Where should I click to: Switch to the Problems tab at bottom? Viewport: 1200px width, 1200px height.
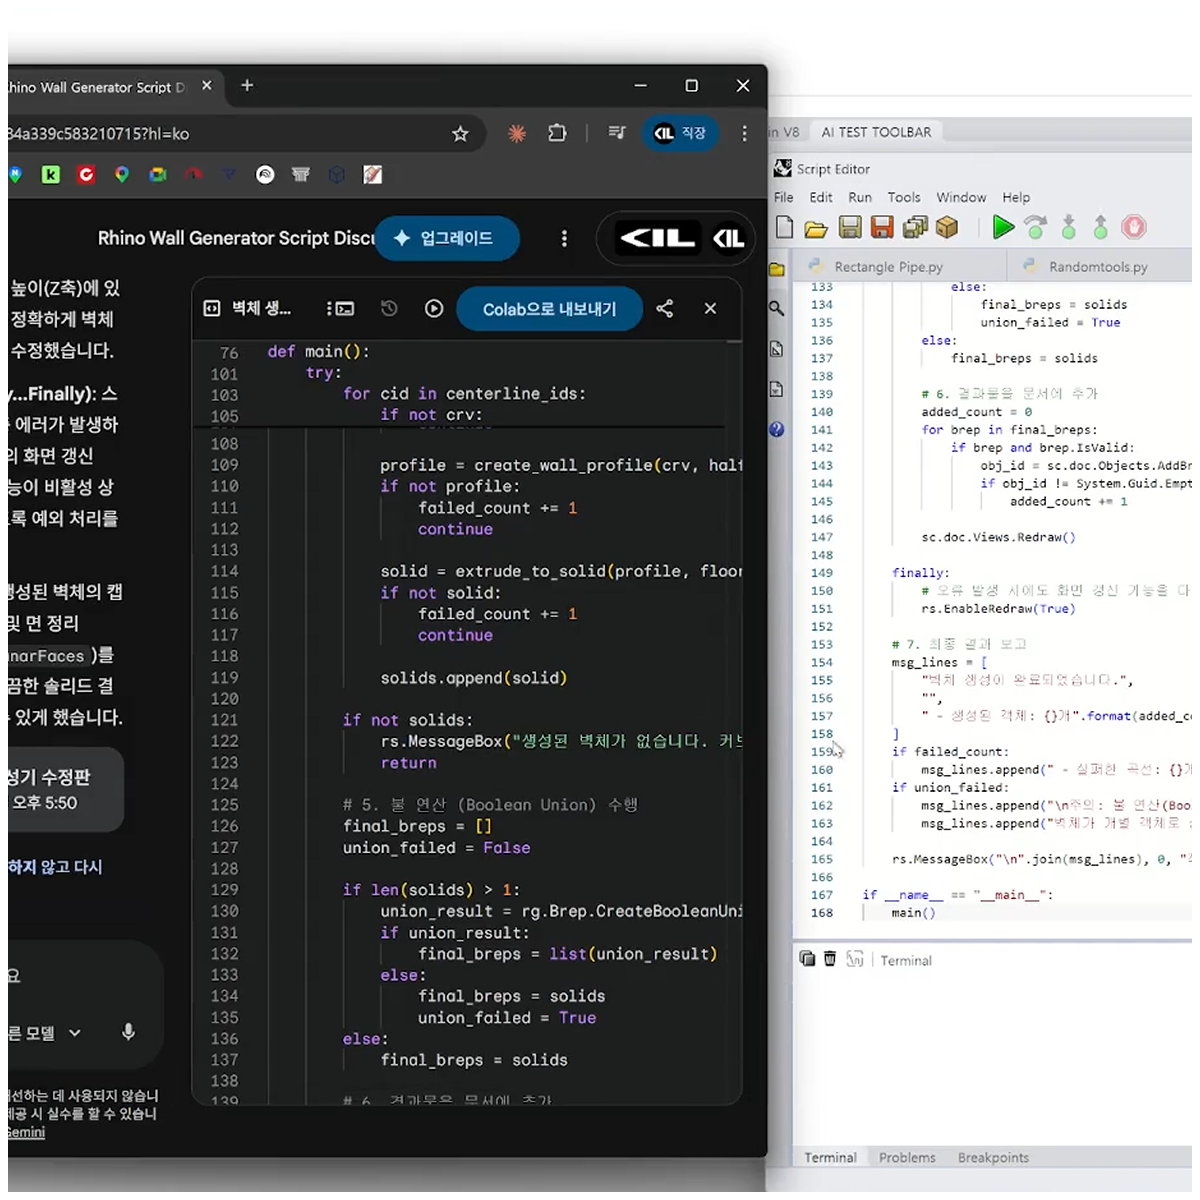(907, 1158)
